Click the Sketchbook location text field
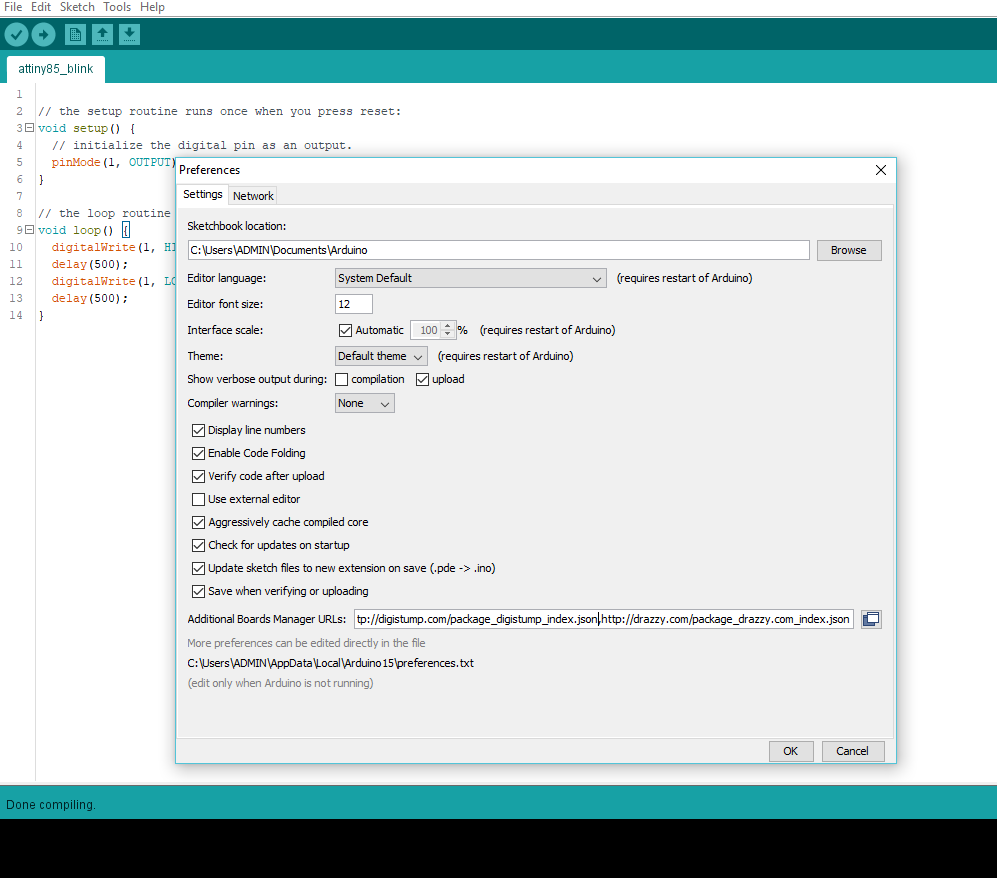Screen dimensions: 997x878 click(498, 250)
